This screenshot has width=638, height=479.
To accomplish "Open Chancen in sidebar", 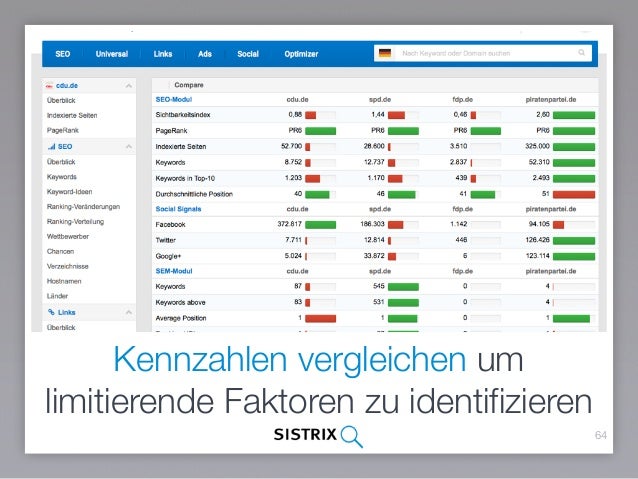I will 60,252.
